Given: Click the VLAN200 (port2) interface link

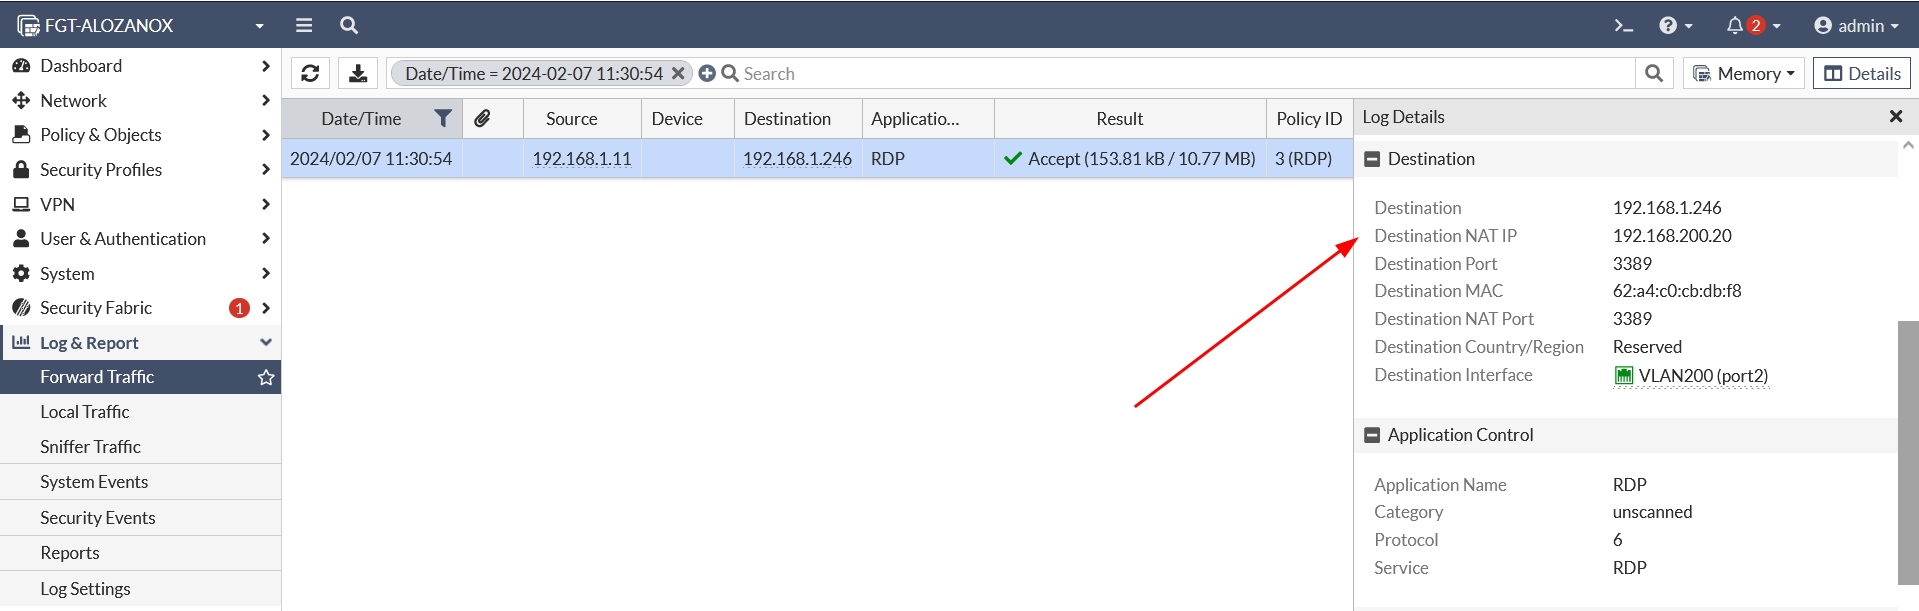Looking at the screenshot, I should (1702, 376).
